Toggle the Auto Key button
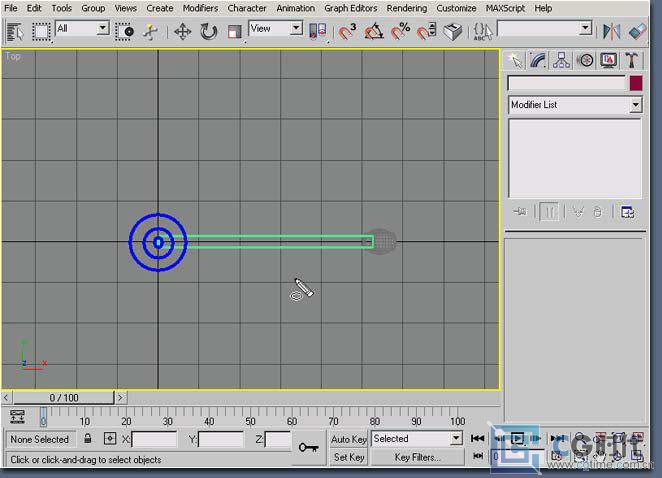662x478 pixels. (x=348, y=439)
